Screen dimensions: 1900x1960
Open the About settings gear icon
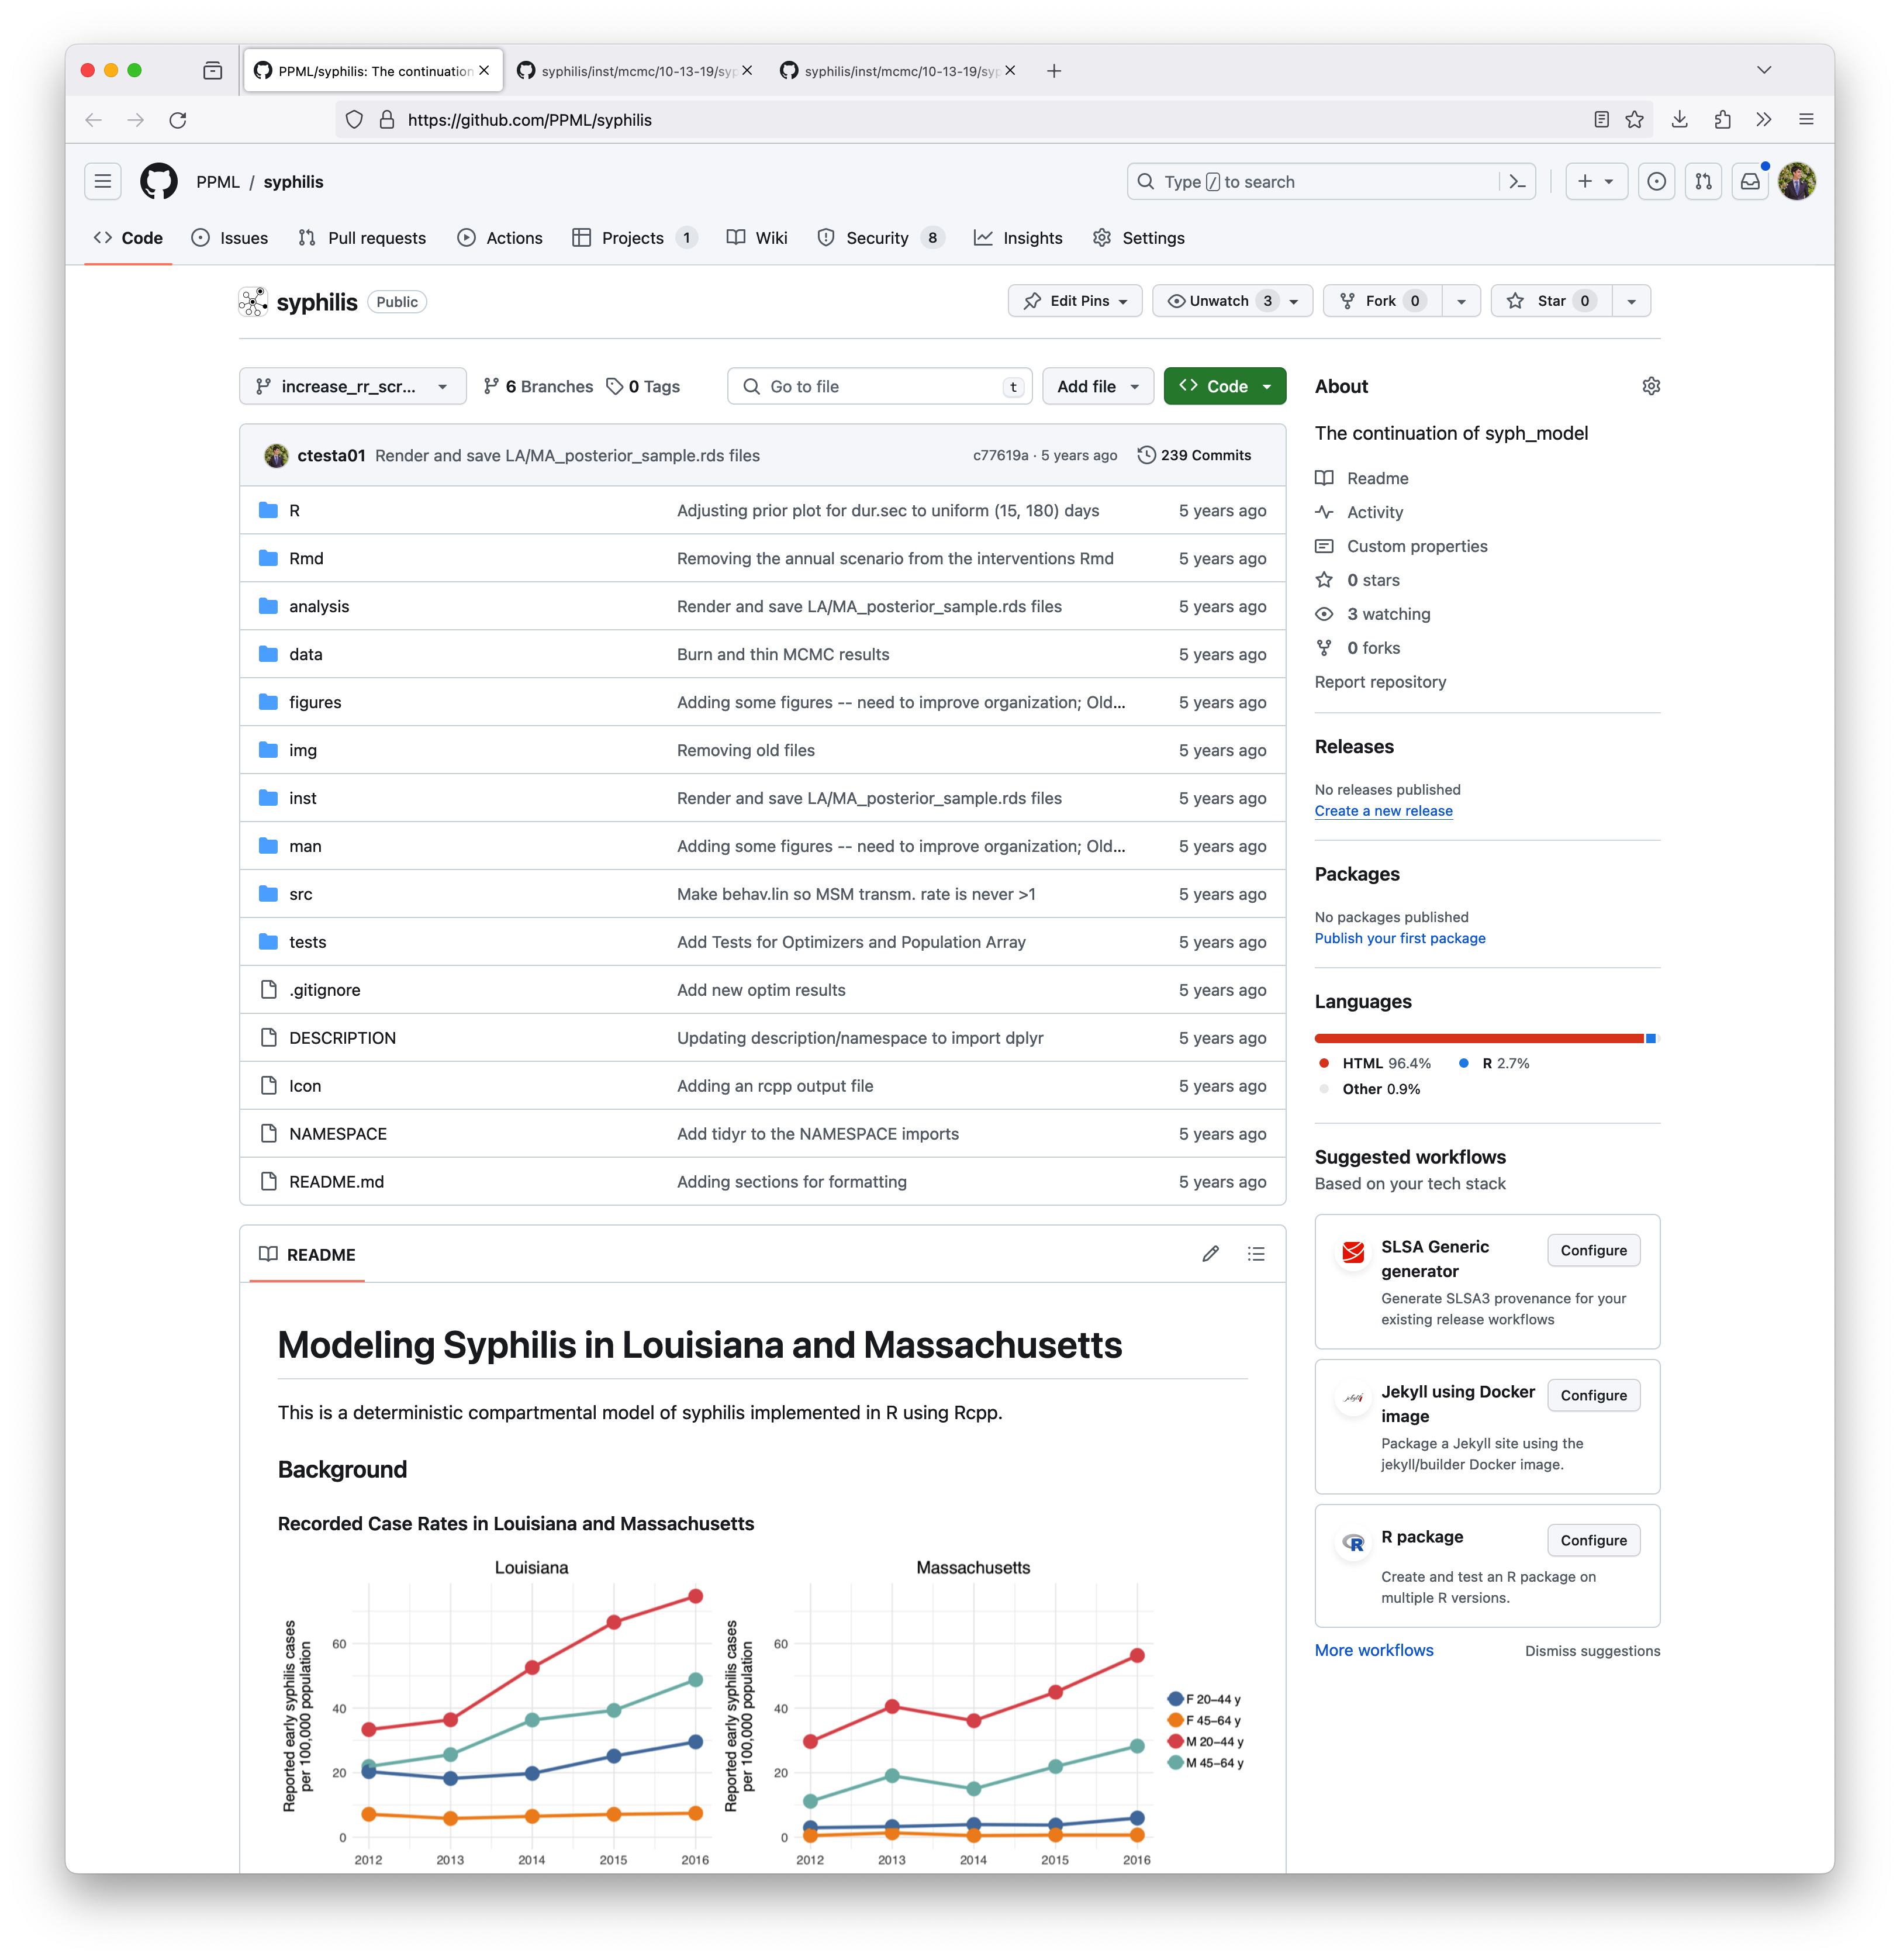click(x=1651, y=386)
